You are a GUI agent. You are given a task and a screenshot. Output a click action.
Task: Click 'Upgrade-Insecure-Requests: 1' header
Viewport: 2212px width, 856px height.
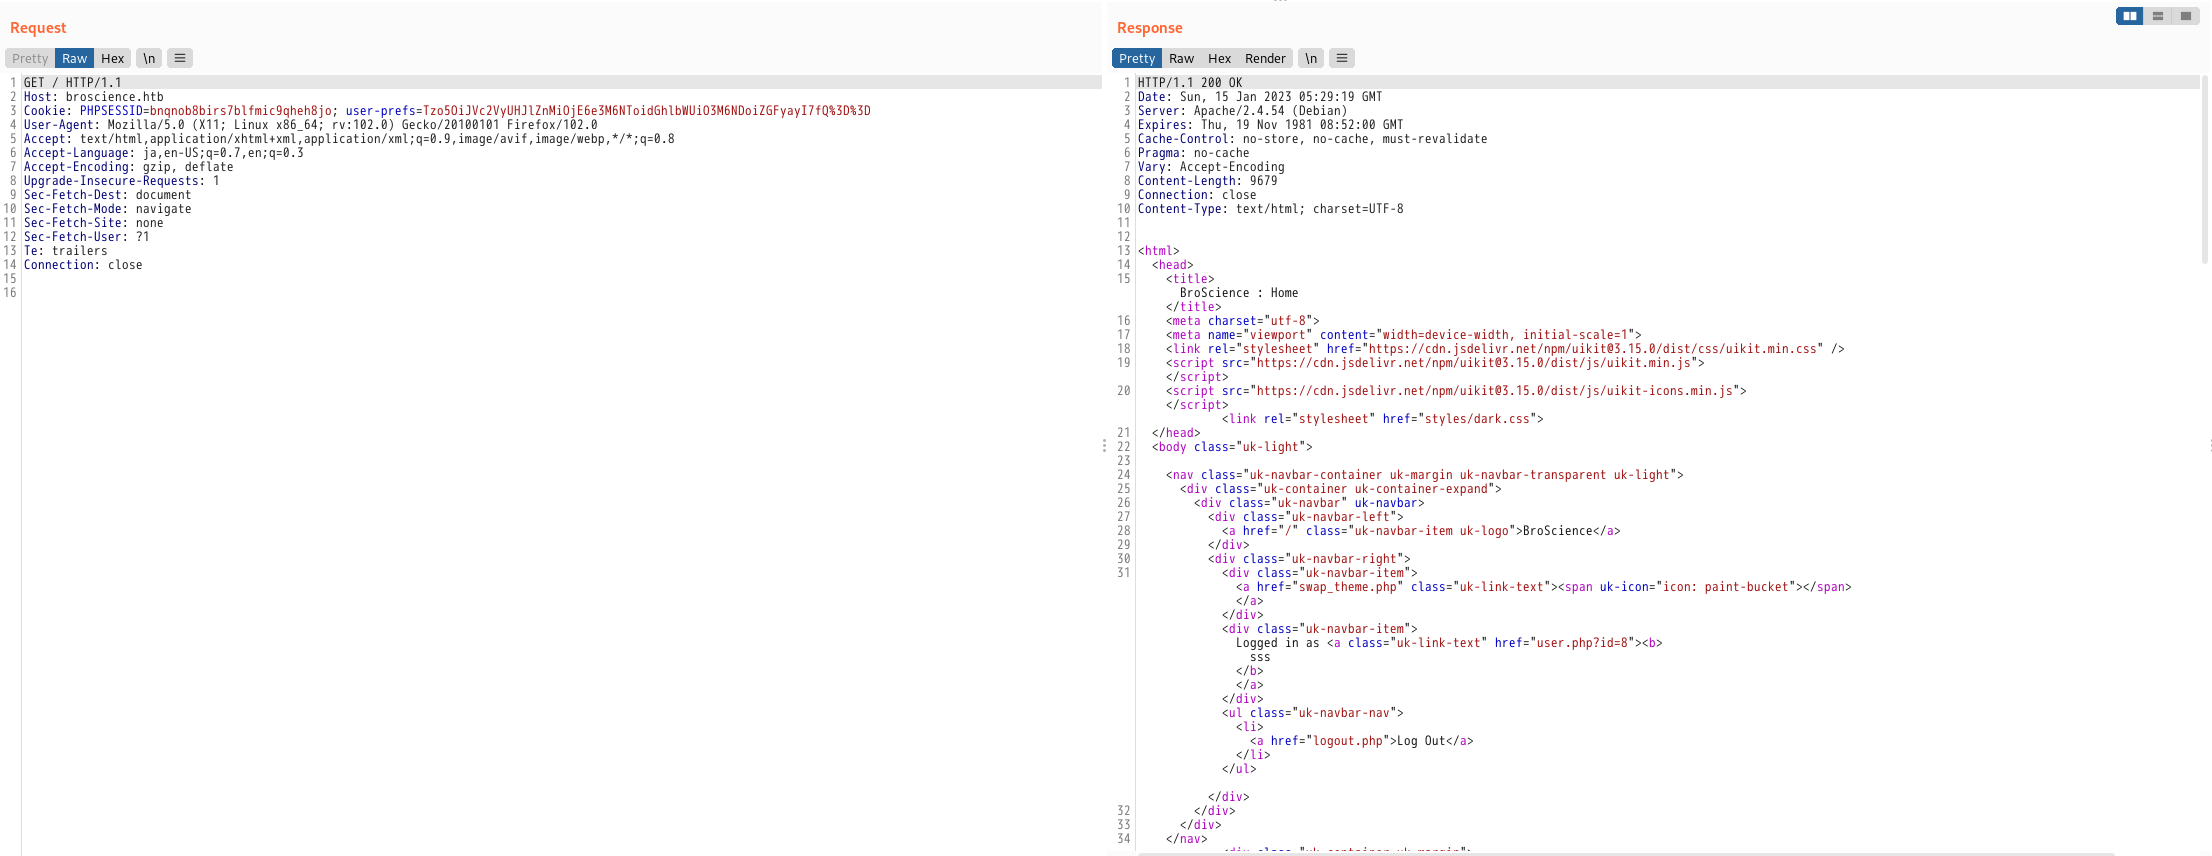click(x=122, y=181)
